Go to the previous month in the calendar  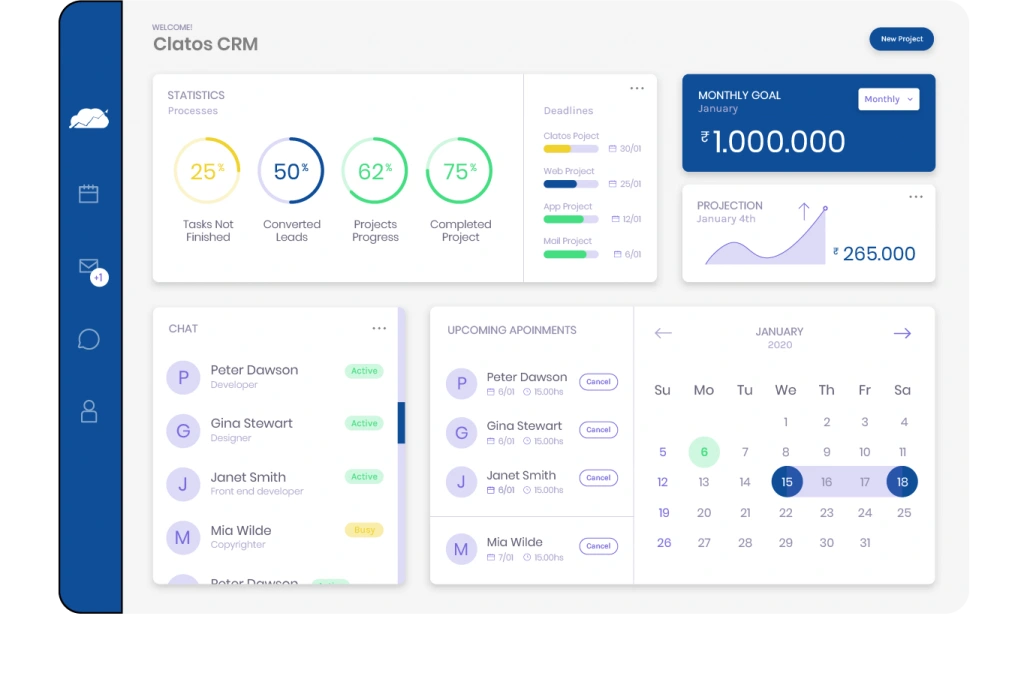[663, 333]
